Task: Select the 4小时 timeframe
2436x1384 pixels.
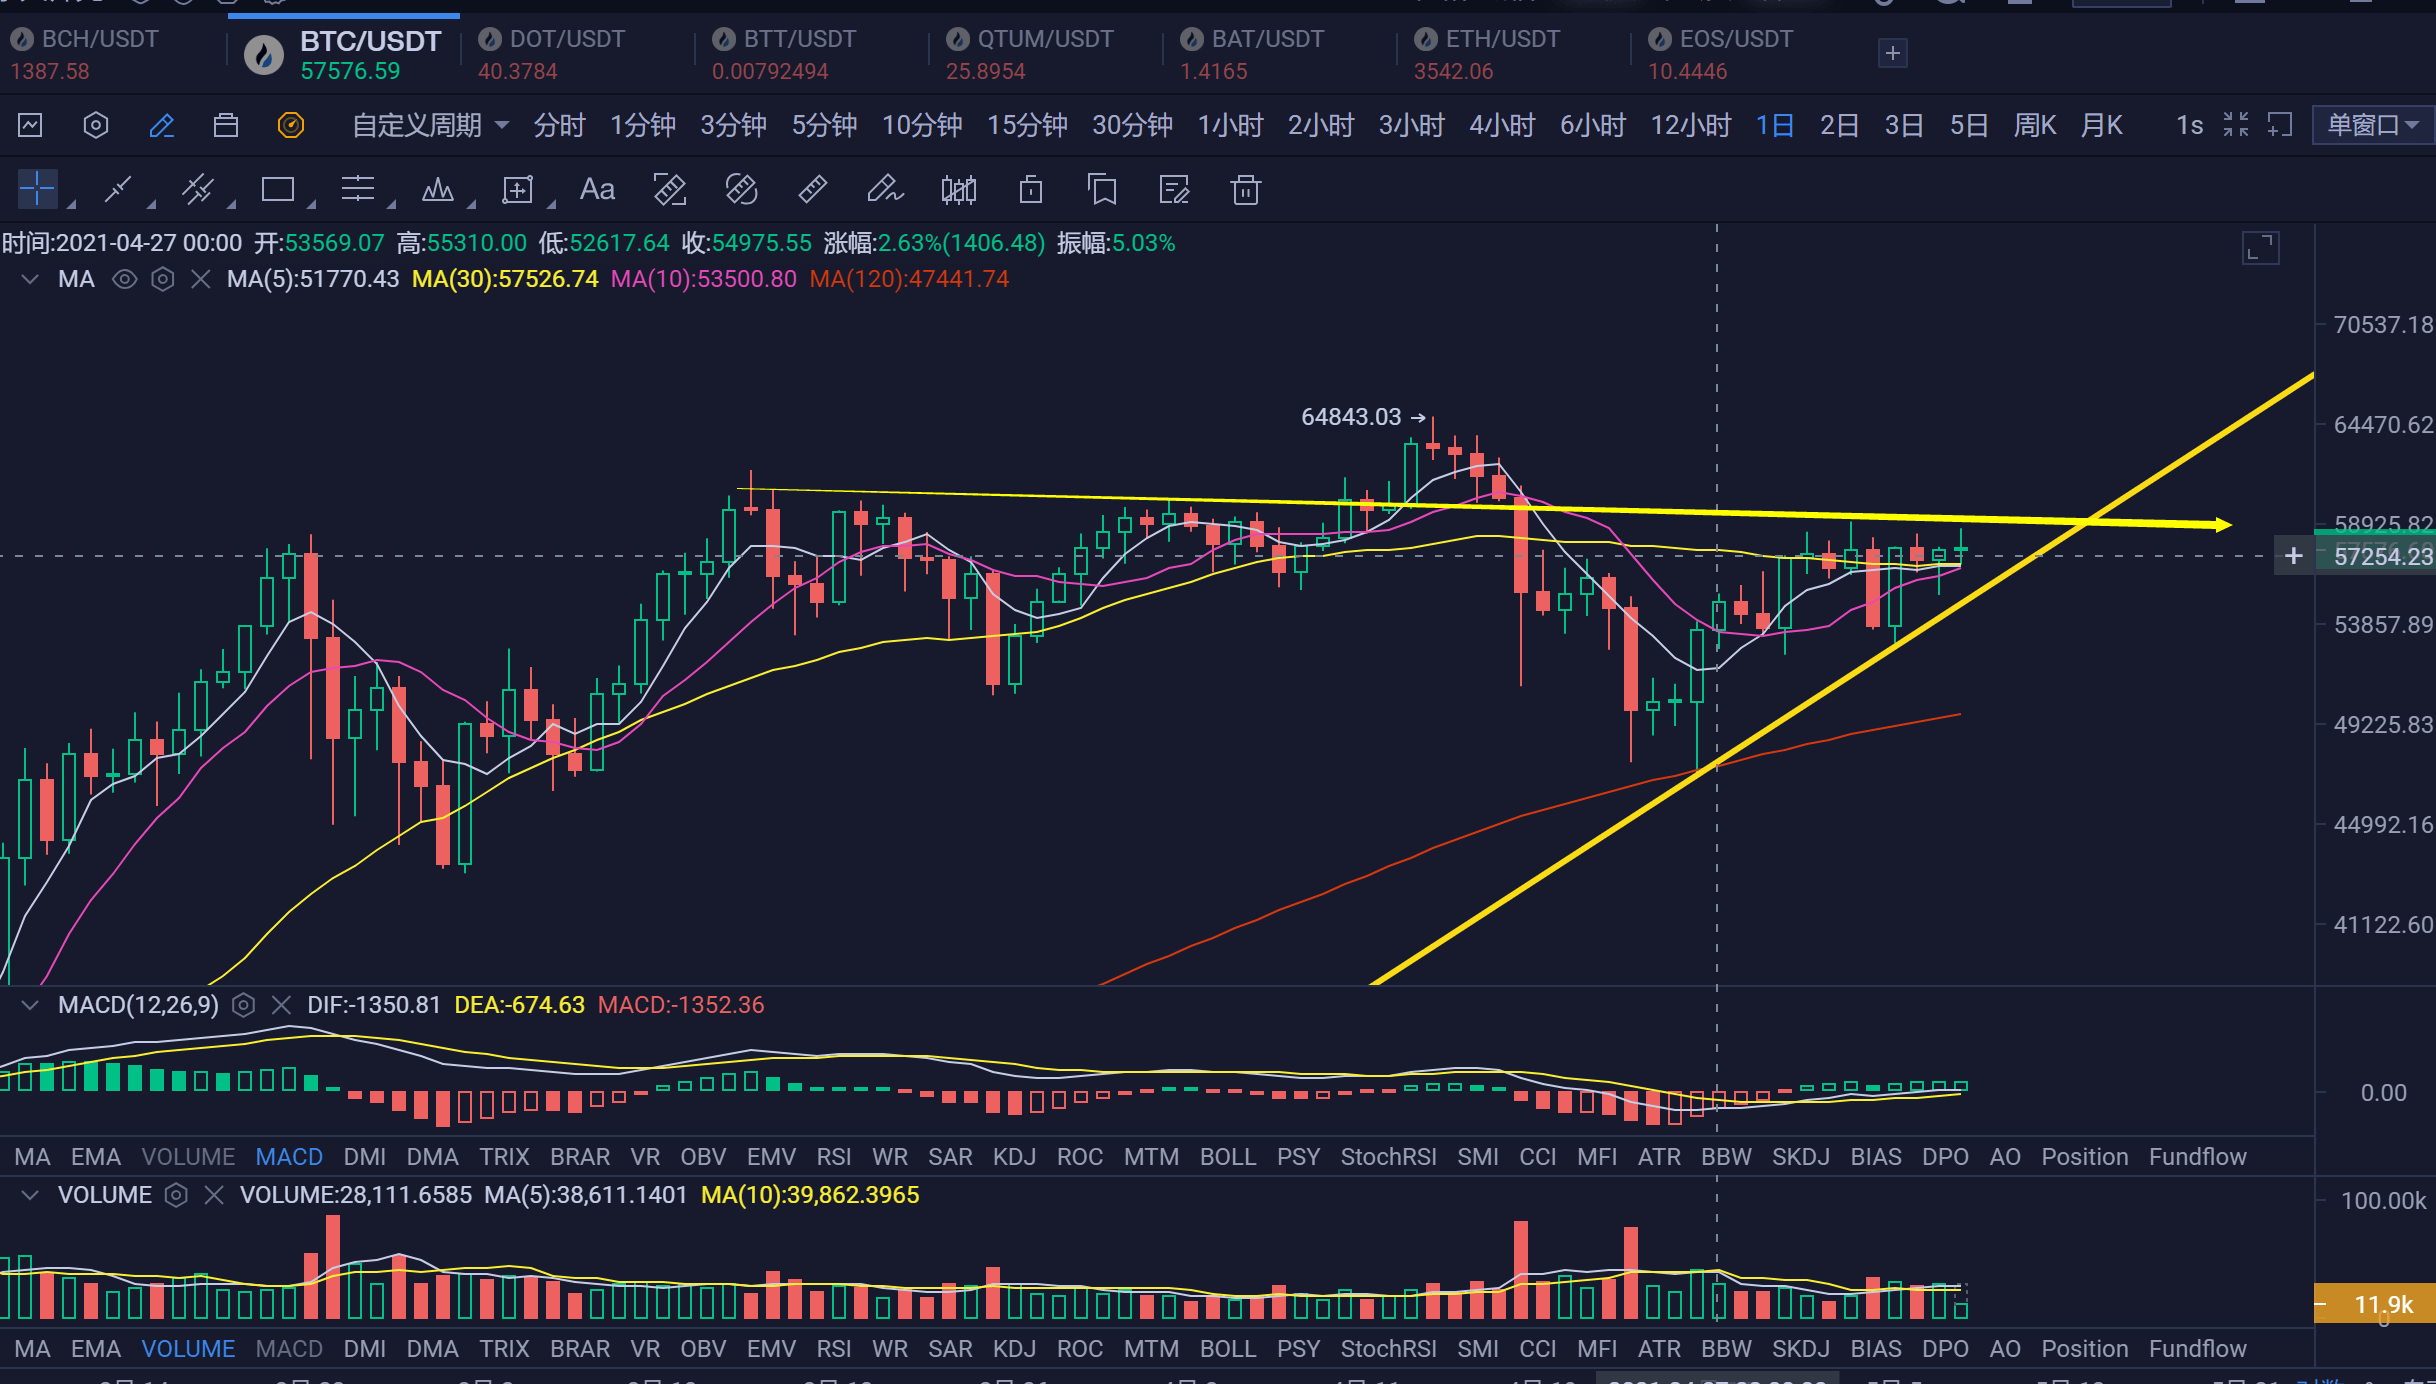Action: point(1502,125)
